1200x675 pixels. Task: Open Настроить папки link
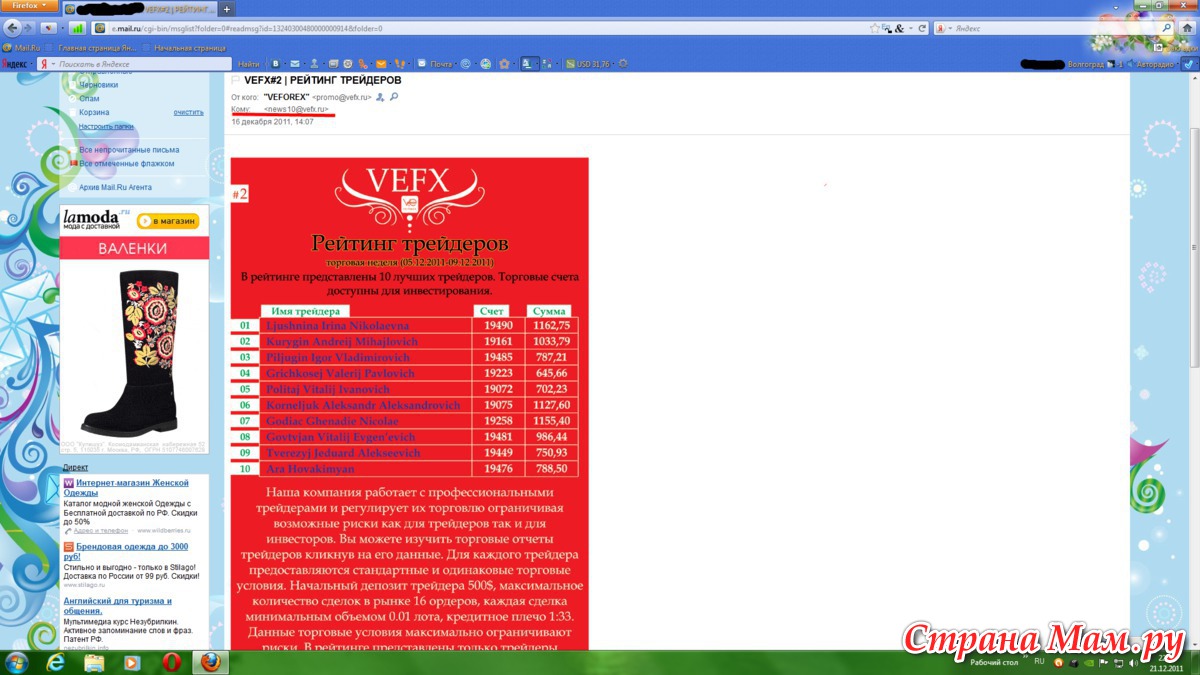click(x=106, y=126)
